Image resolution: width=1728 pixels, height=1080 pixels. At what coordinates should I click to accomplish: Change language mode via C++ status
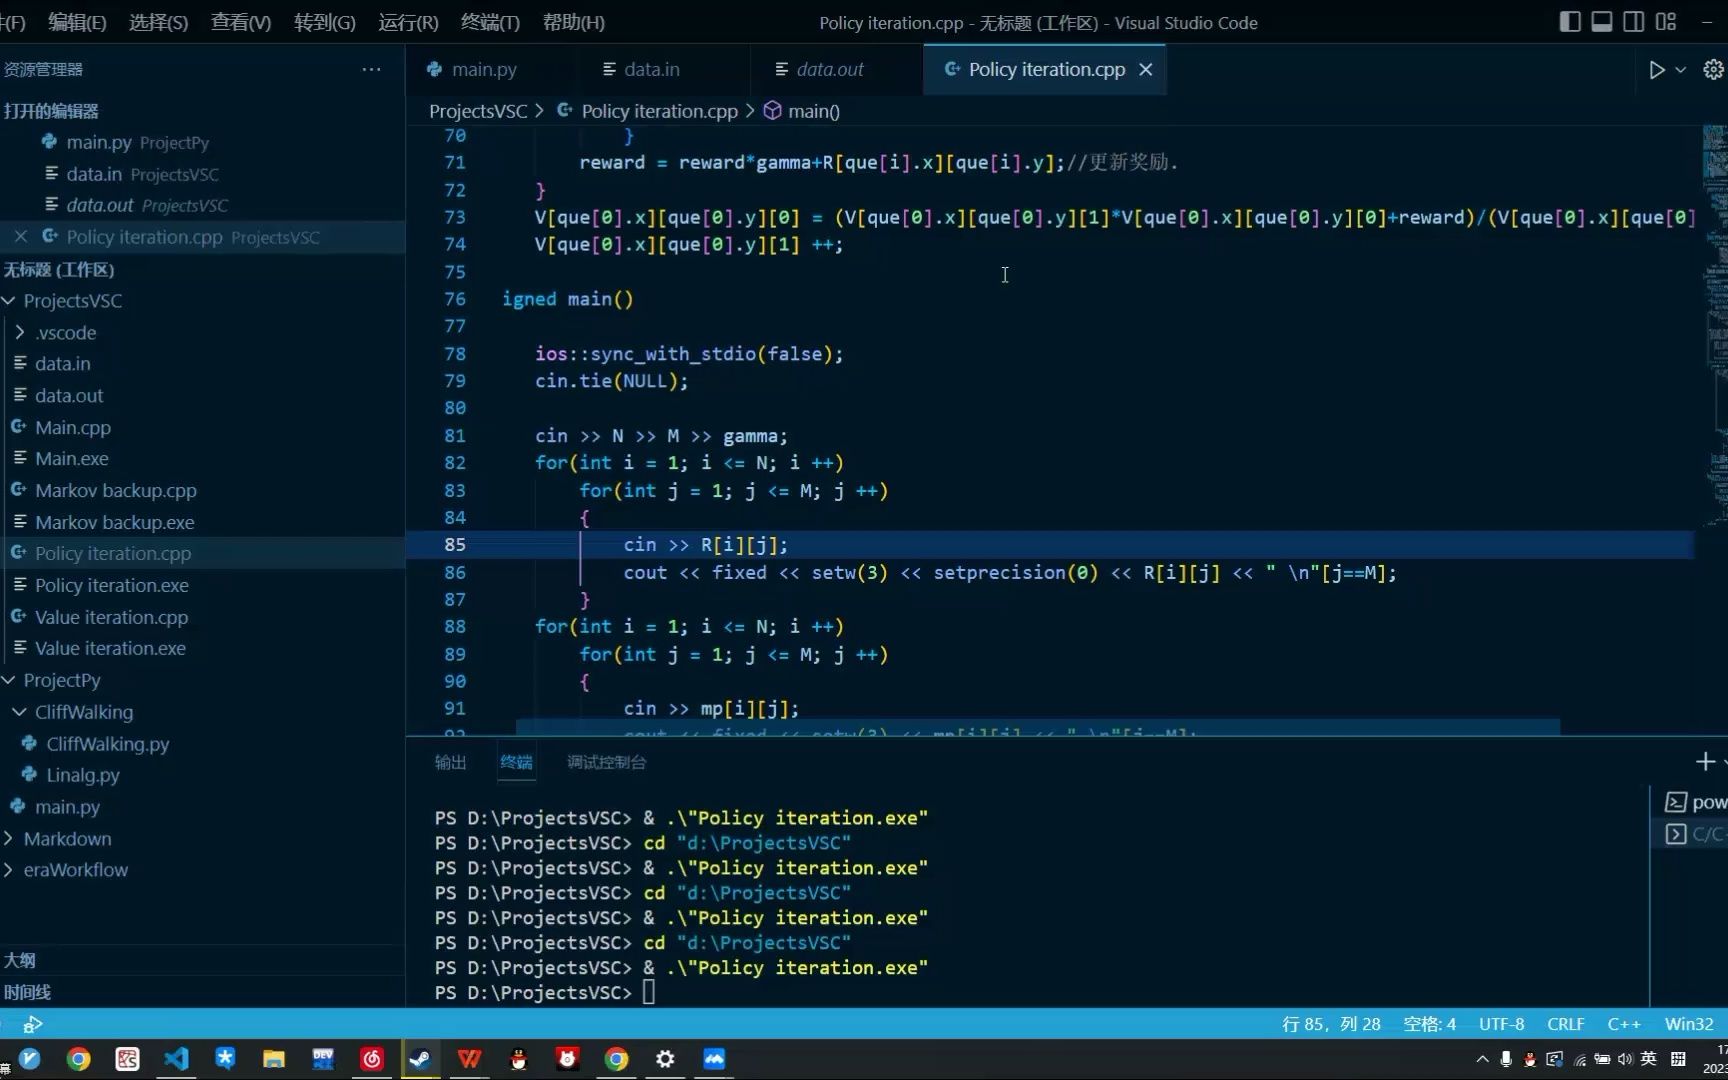(1624, 1024)
